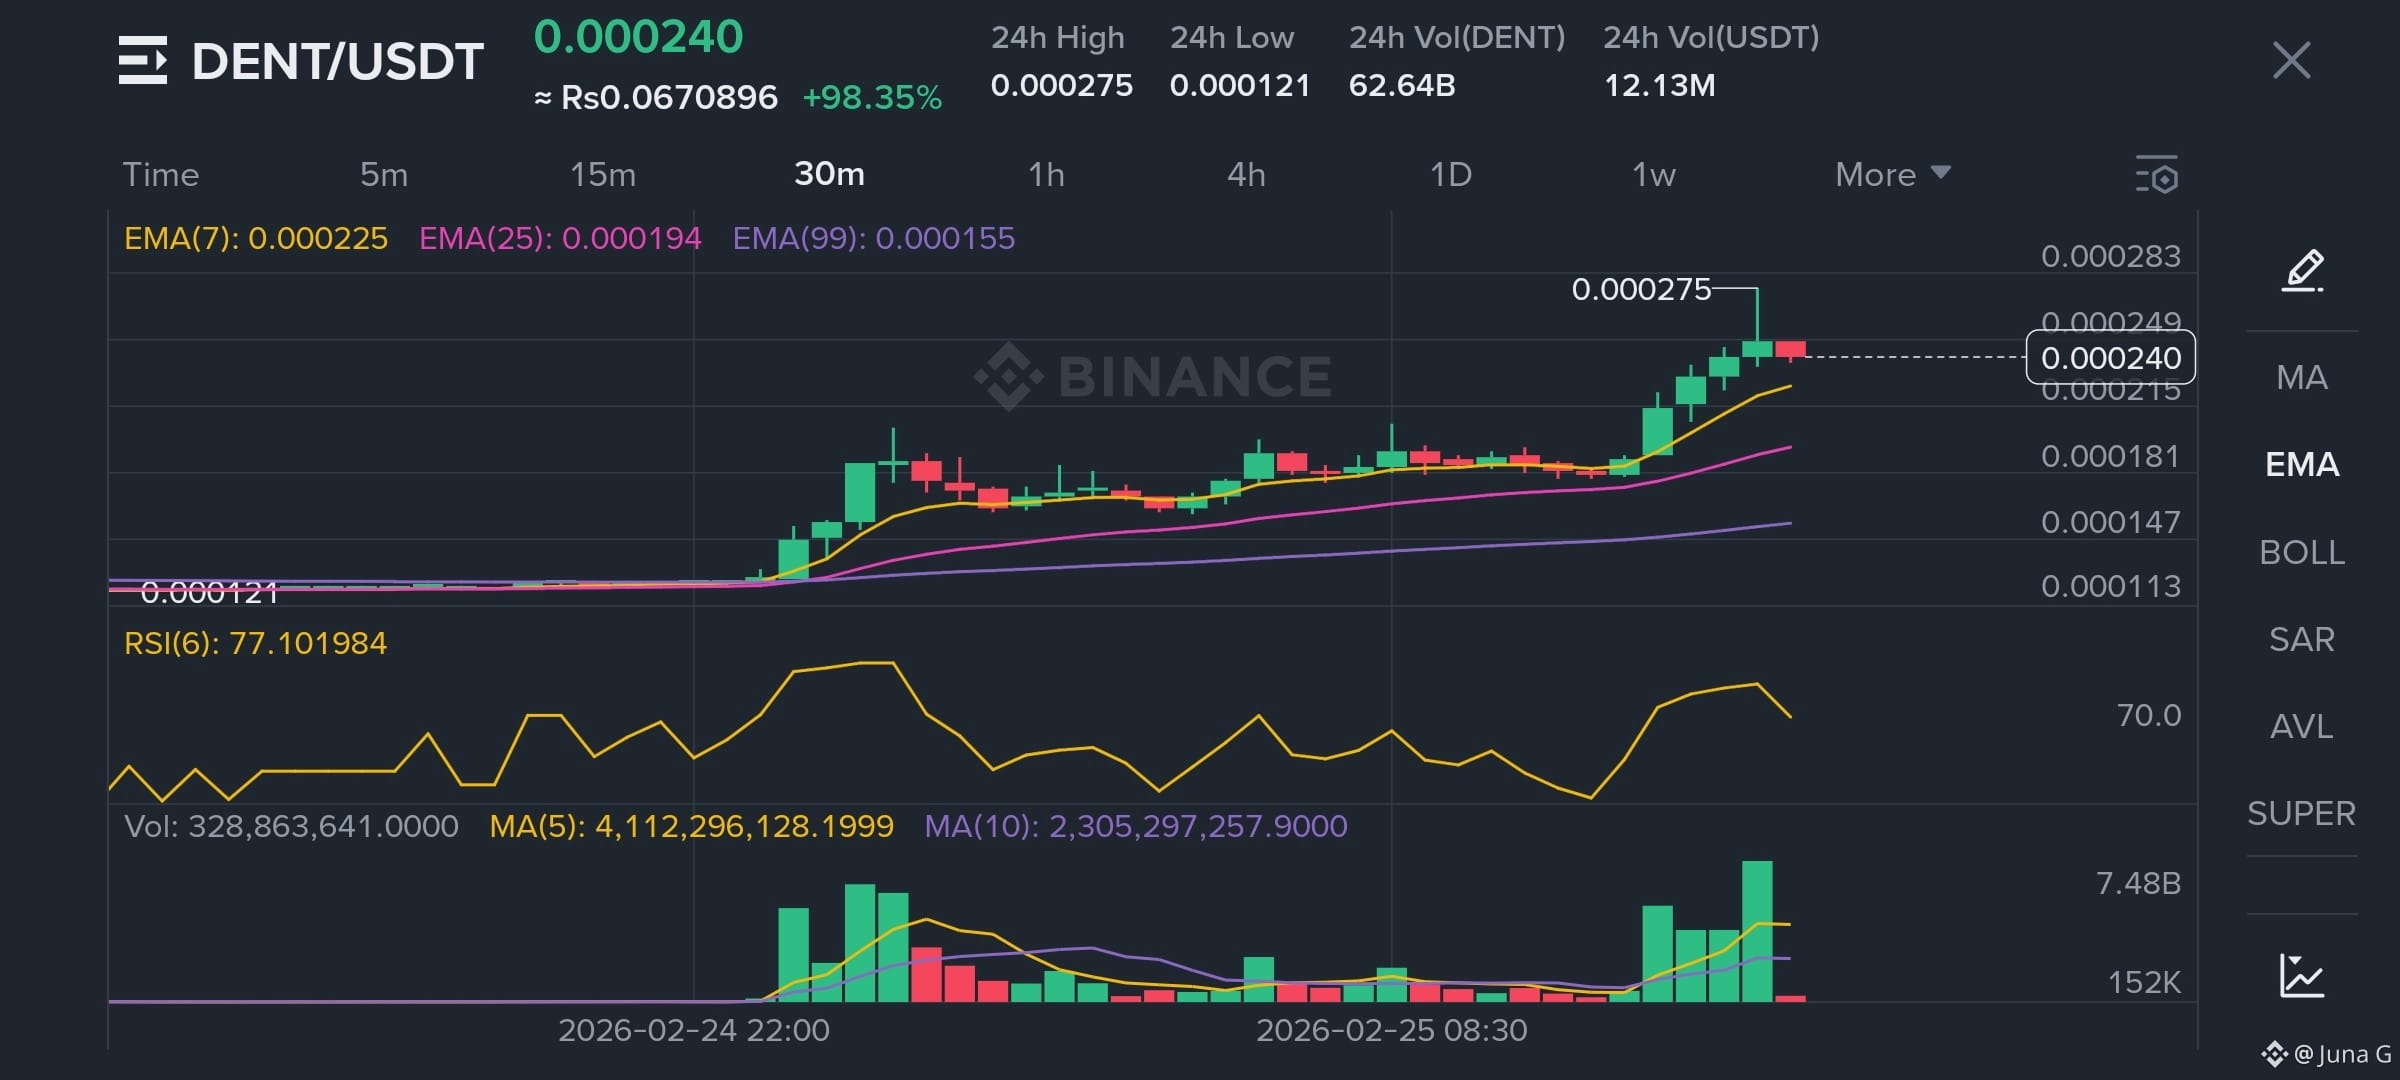Switch chart to the 1h interval
This screenshot has height=1080, width=2400.
[x=1046, y=174]
